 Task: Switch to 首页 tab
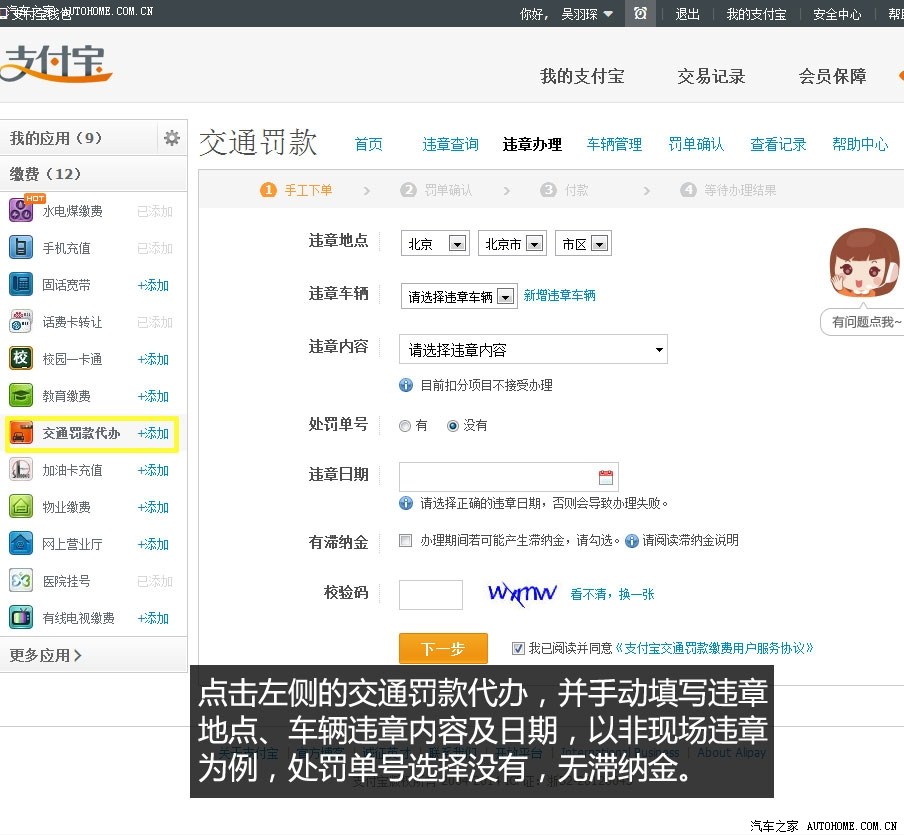368,144
